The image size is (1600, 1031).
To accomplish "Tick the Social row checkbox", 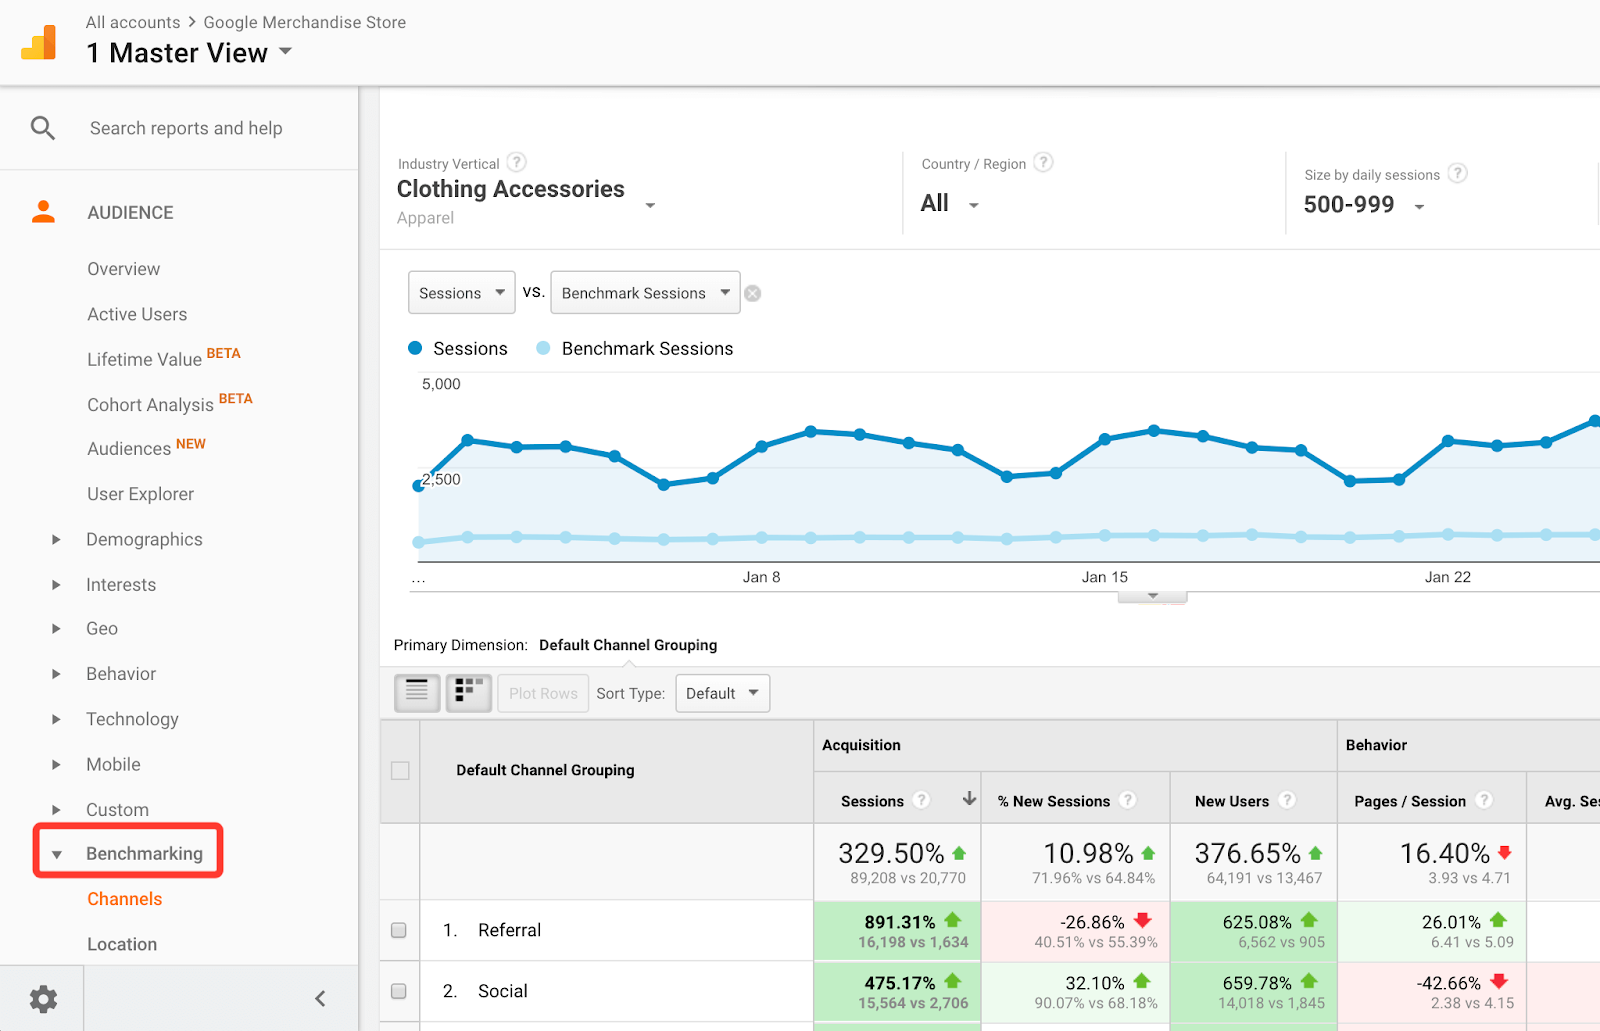I will pyautogui.click(x=399, y=991).
